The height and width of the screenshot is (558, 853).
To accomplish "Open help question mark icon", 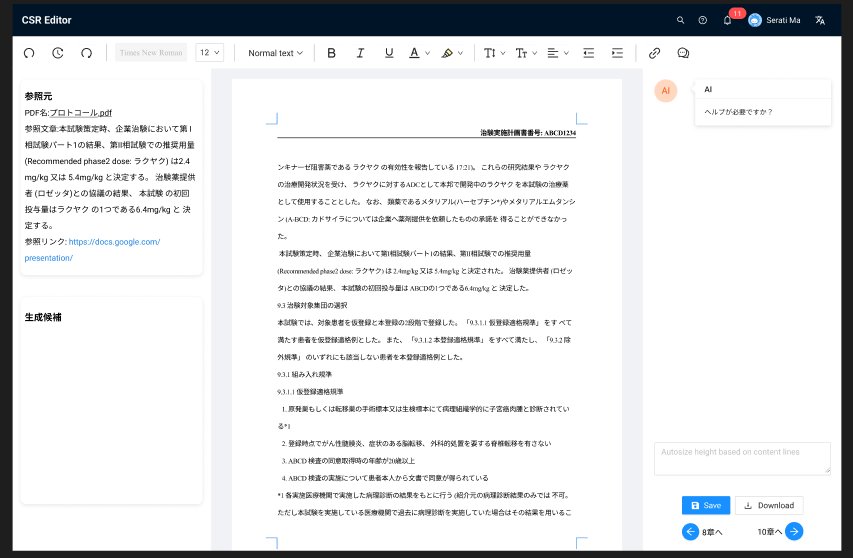I will click(x=703, y=20).
